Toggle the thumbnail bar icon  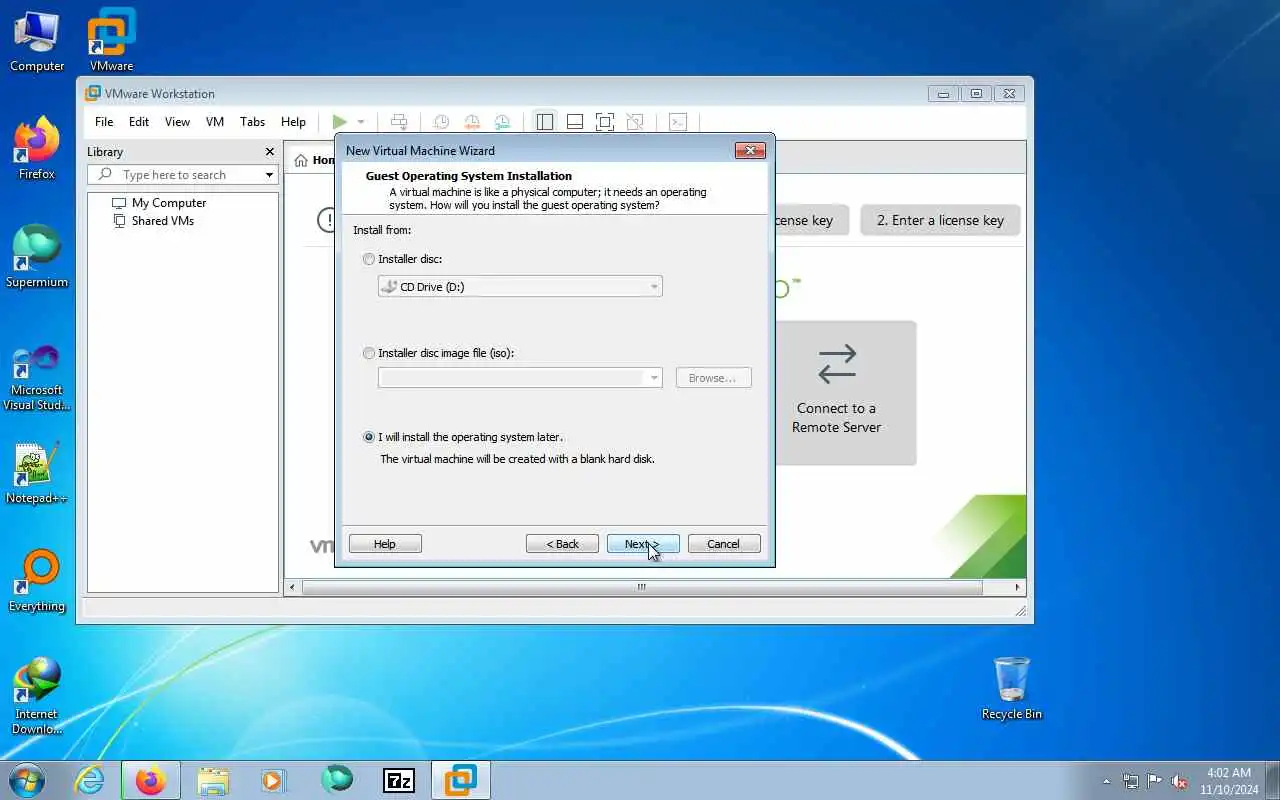[575, 122]
